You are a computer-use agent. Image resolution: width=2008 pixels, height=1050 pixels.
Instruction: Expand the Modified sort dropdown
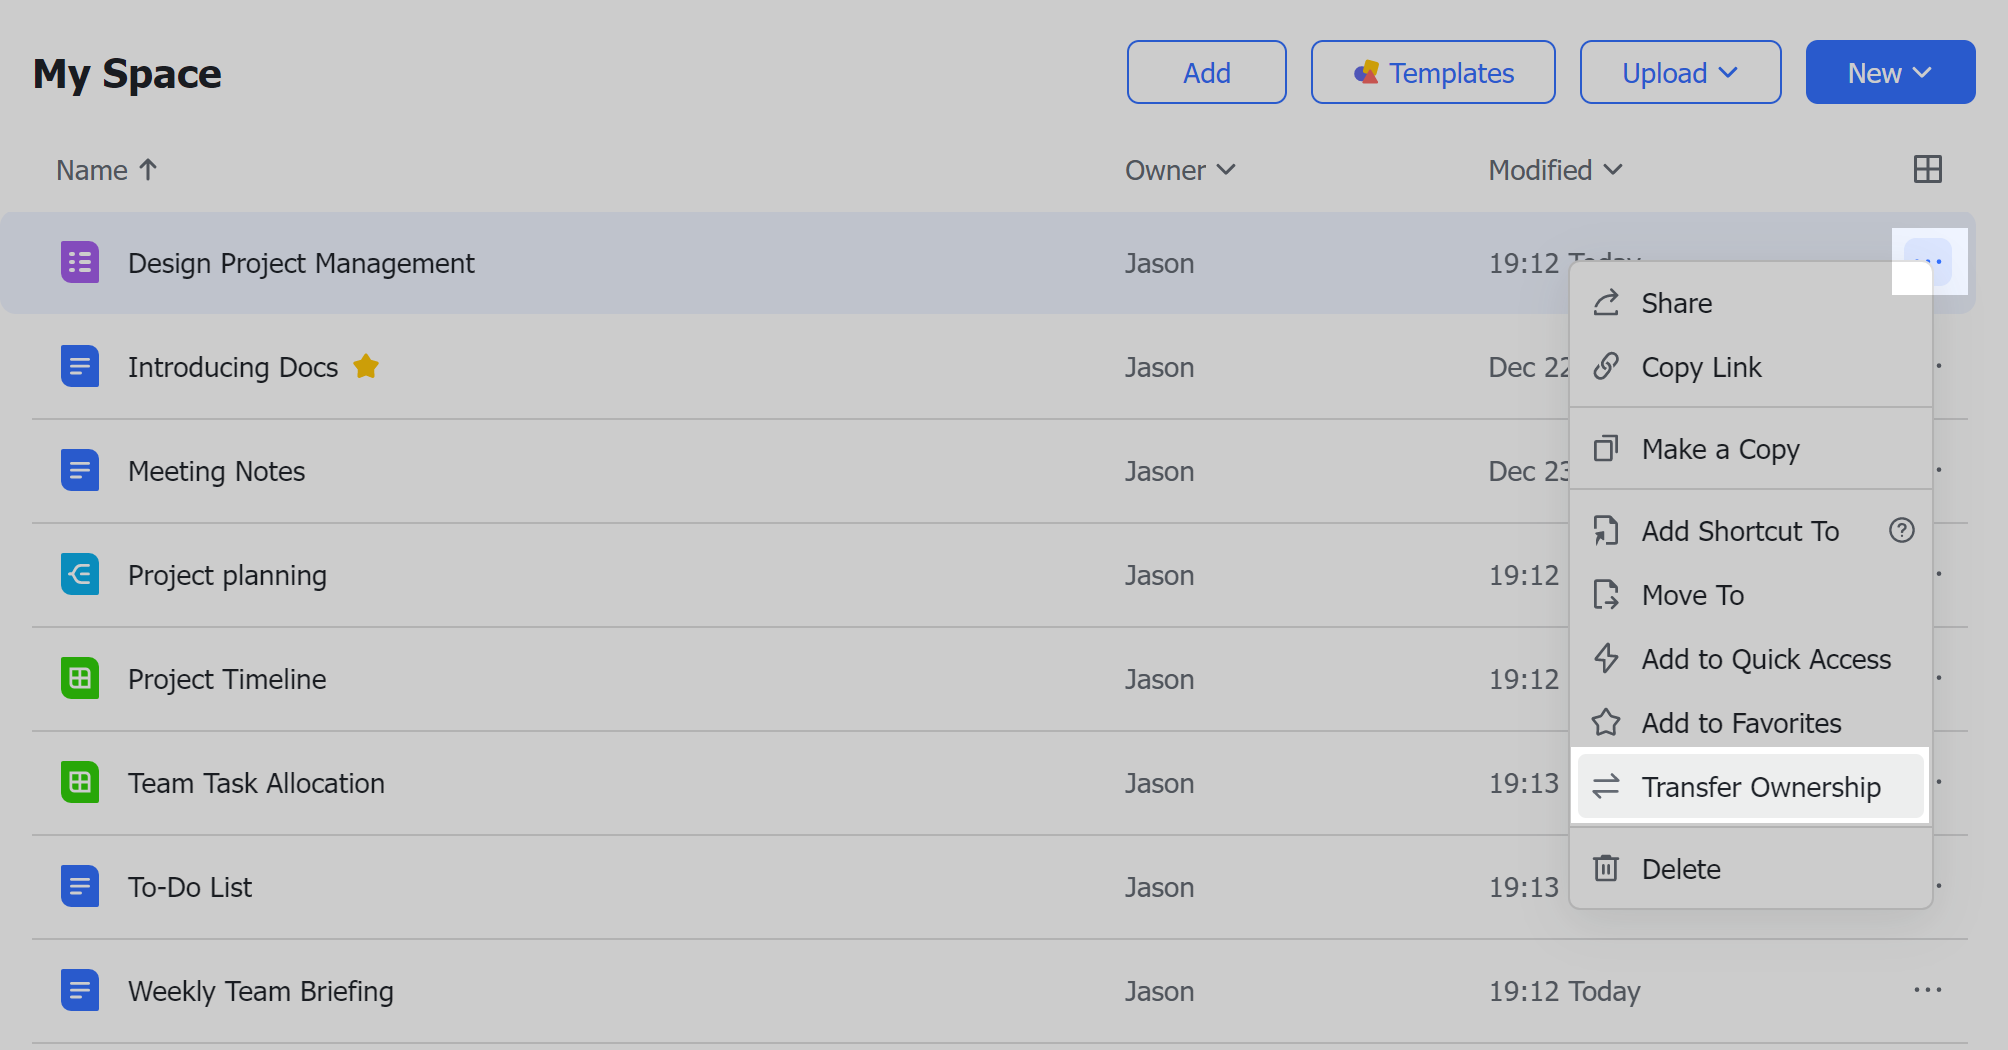(x=1555, y=171)
